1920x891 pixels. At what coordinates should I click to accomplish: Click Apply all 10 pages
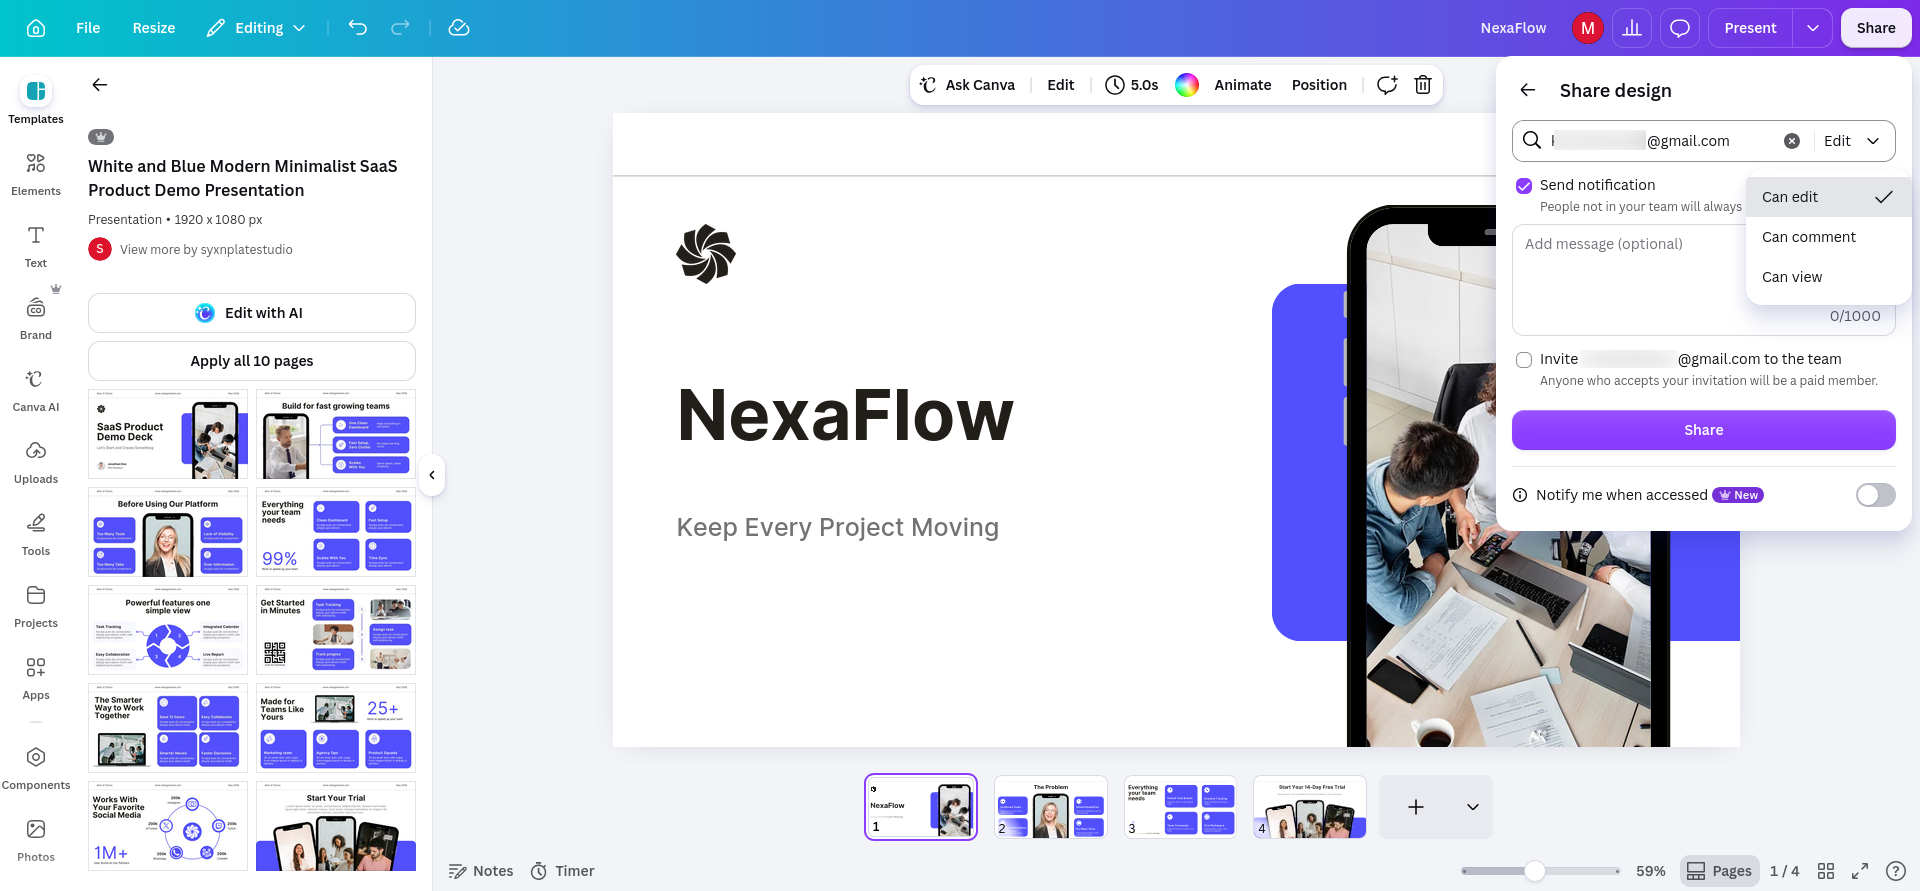click(252, 361)
